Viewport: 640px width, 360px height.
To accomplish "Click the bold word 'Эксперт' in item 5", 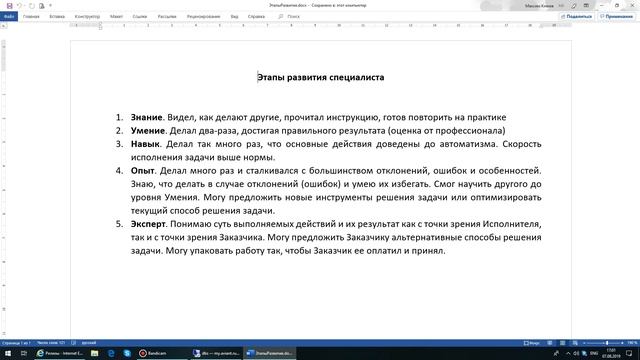I will point(148,224).
